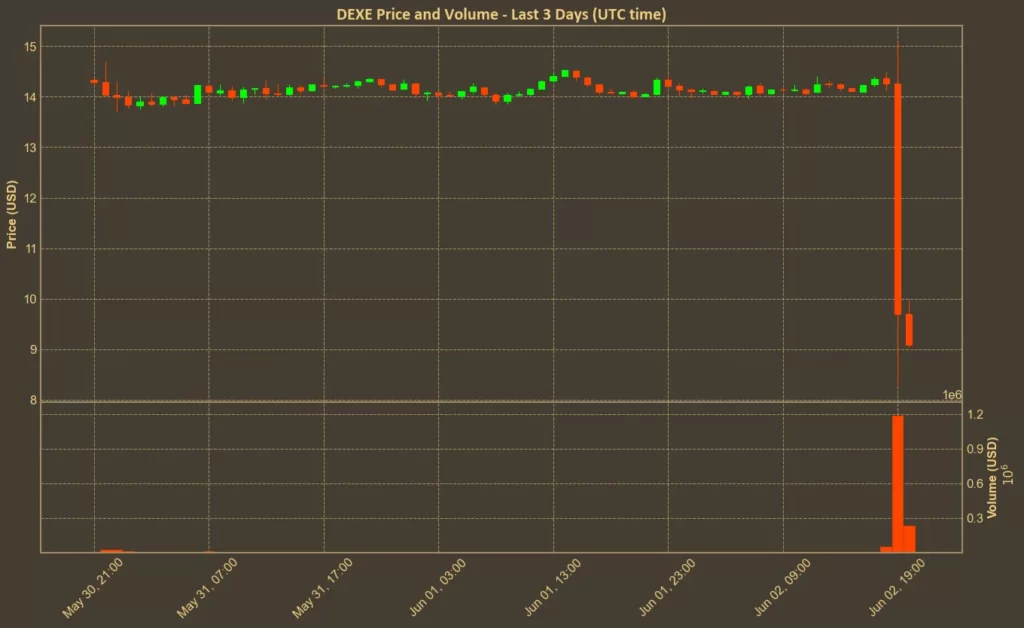Image resolution: width=1024 pixels, height=628 pixels.
Task: Click the 'Price (USD)' axis label
Action: point(11,215)
